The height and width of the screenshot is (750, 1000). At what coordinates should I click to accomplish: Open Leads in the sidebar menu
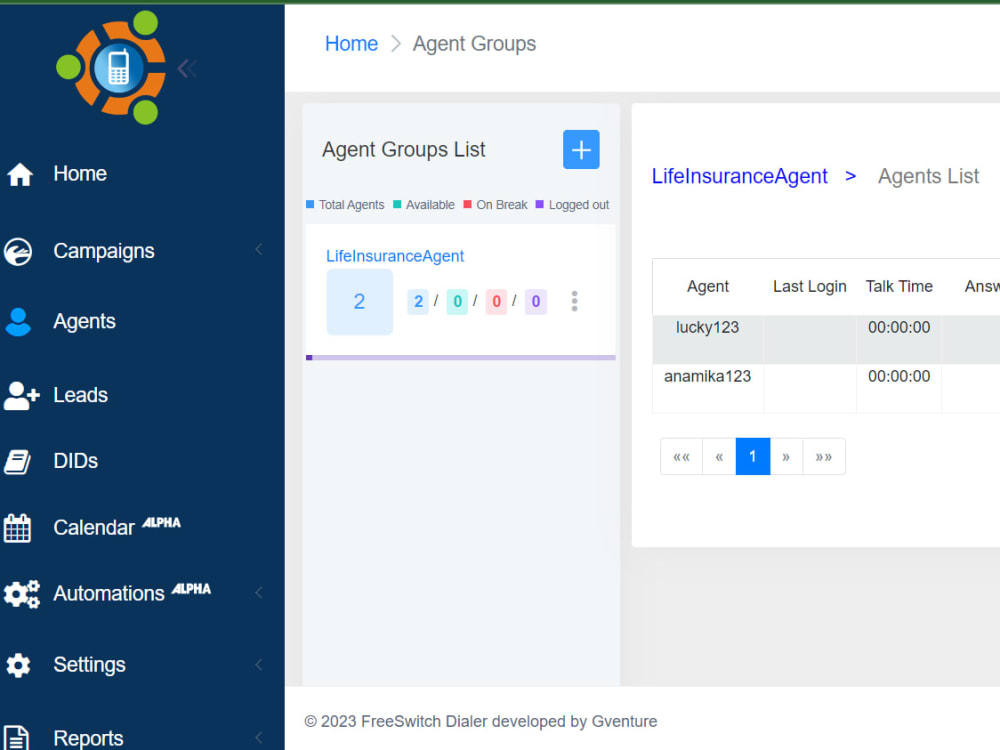[x=81, y=395]
